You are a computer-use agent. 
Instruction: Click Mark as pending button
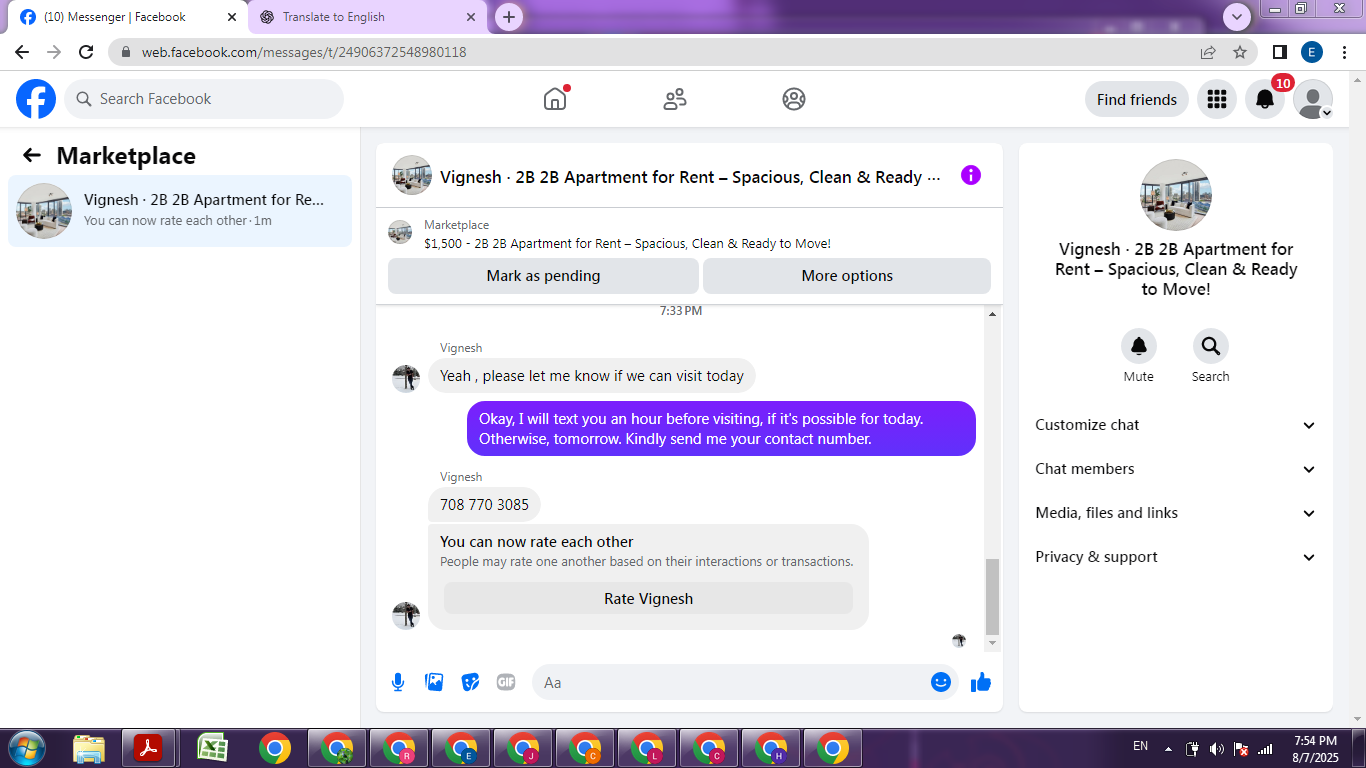coord(543,276)
